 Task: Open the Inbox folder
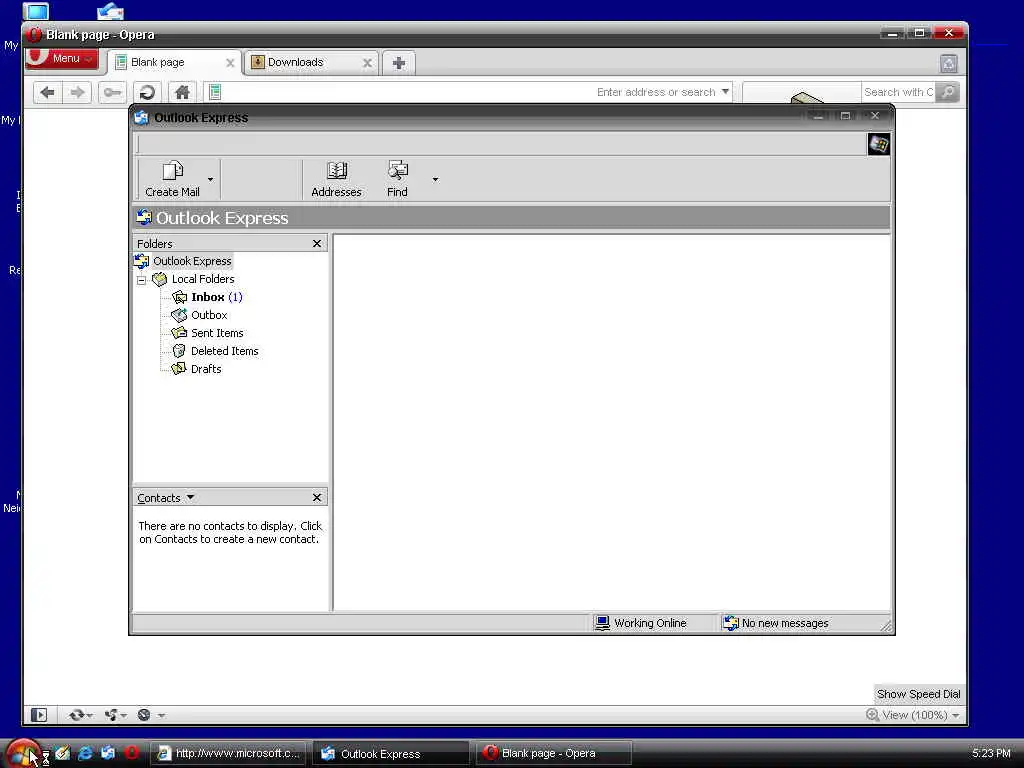[x=207, y=297]
